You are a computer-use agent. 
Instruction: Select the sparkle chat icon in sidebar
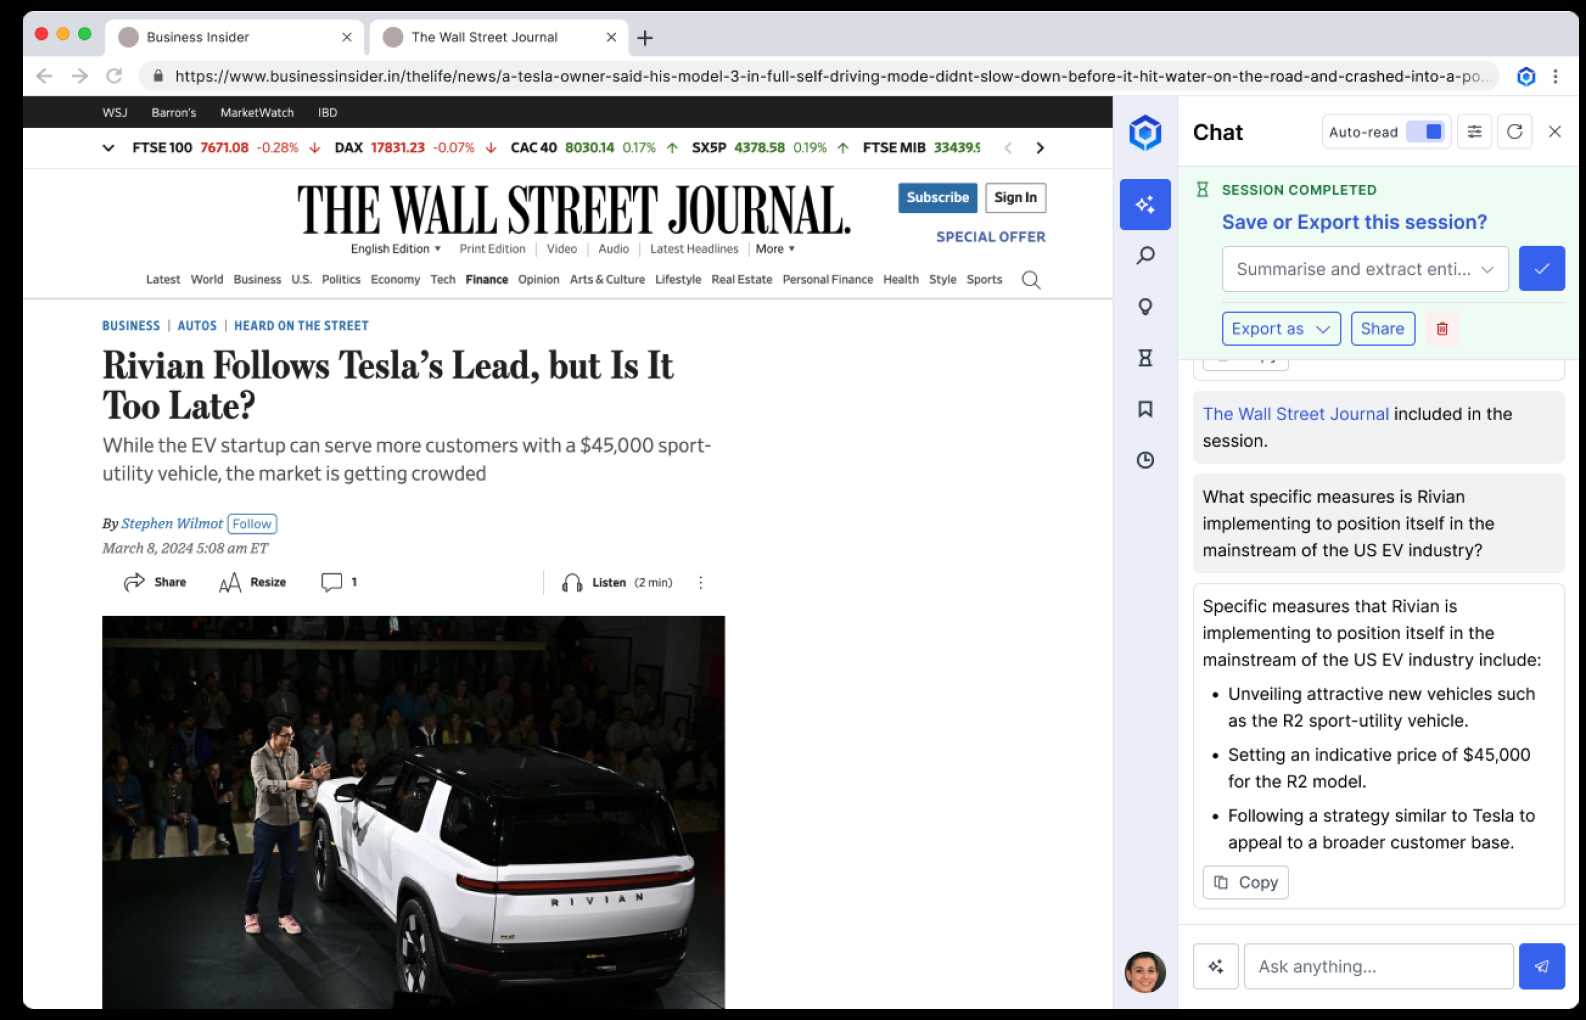tap(1145, 205)
